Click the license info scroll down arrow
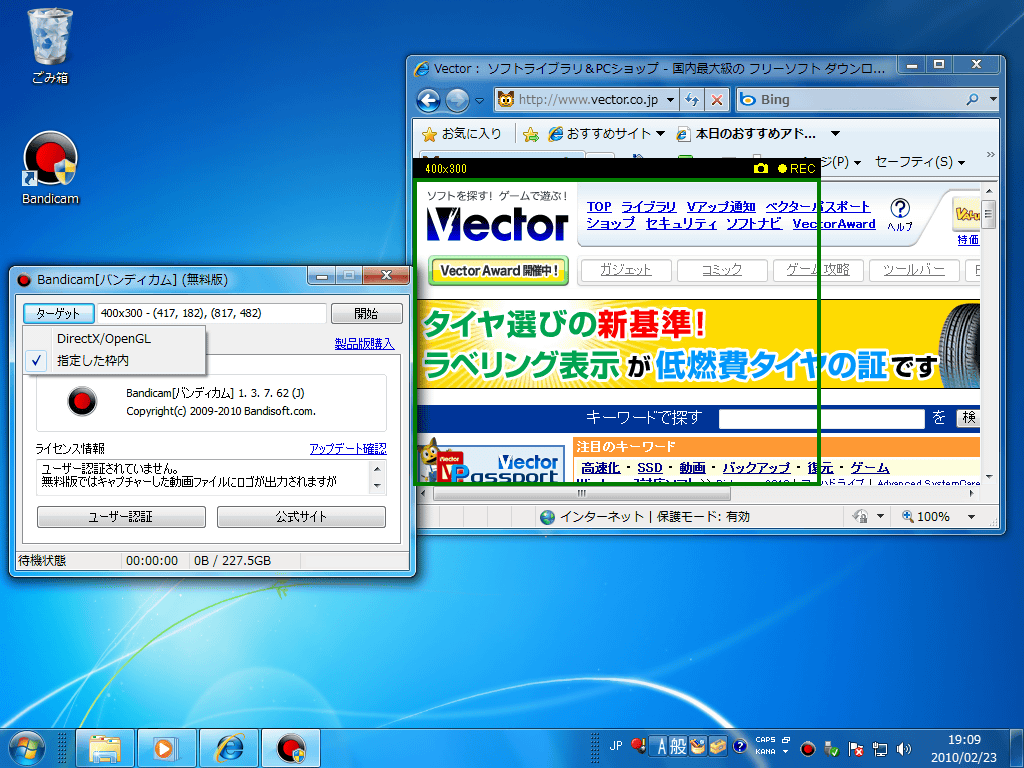 coord(377,486)
